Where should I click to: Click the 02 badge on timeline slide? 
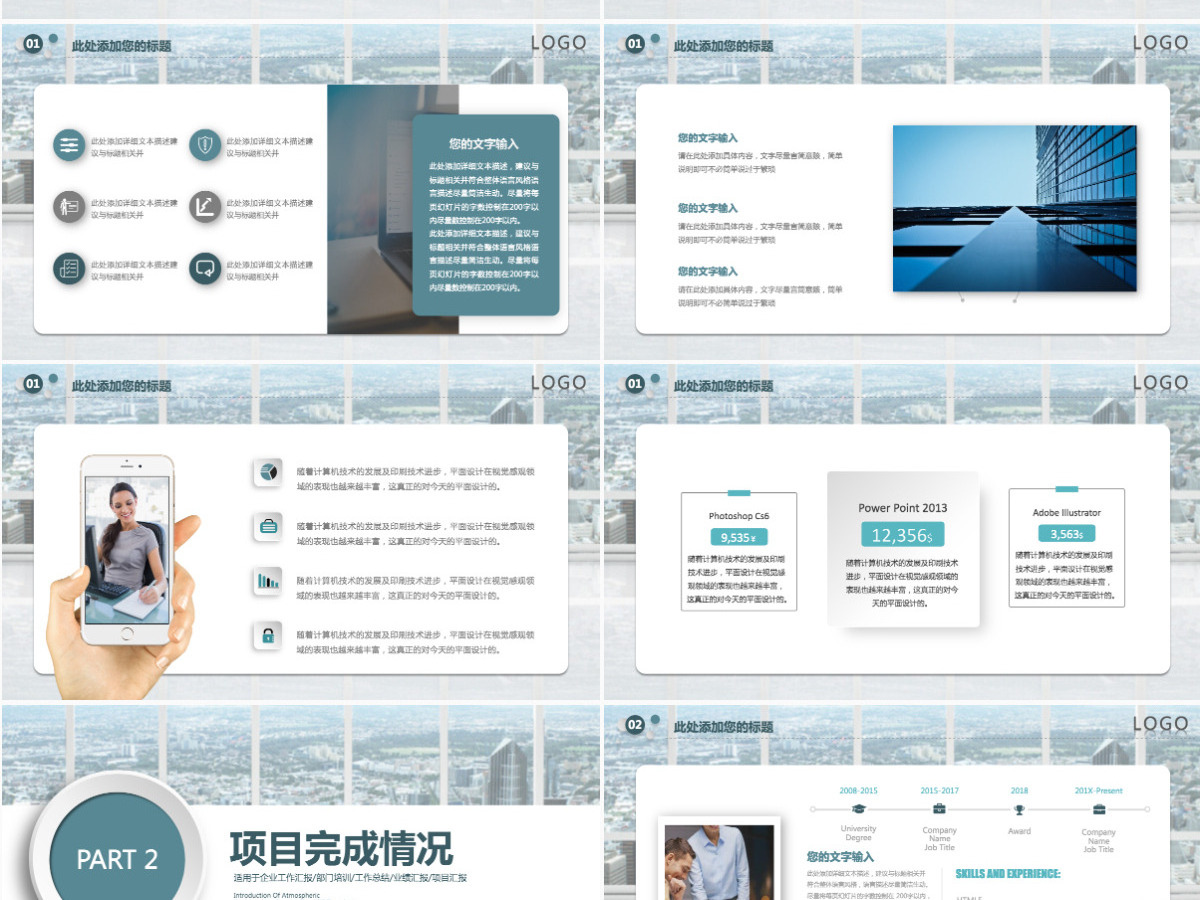[x=635, y=725]
